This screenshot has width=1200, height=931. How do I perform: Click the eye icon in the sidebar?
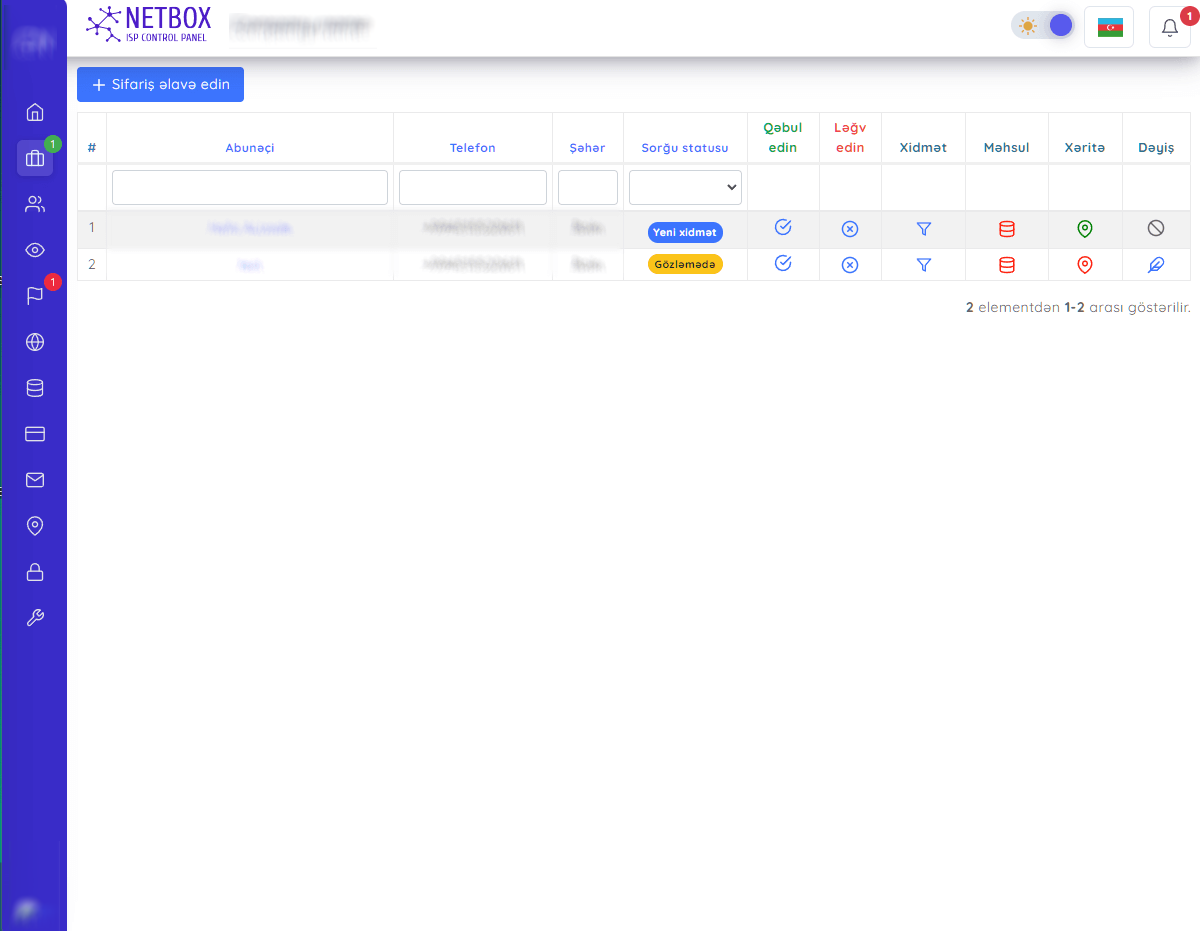(x=35, y=250)
